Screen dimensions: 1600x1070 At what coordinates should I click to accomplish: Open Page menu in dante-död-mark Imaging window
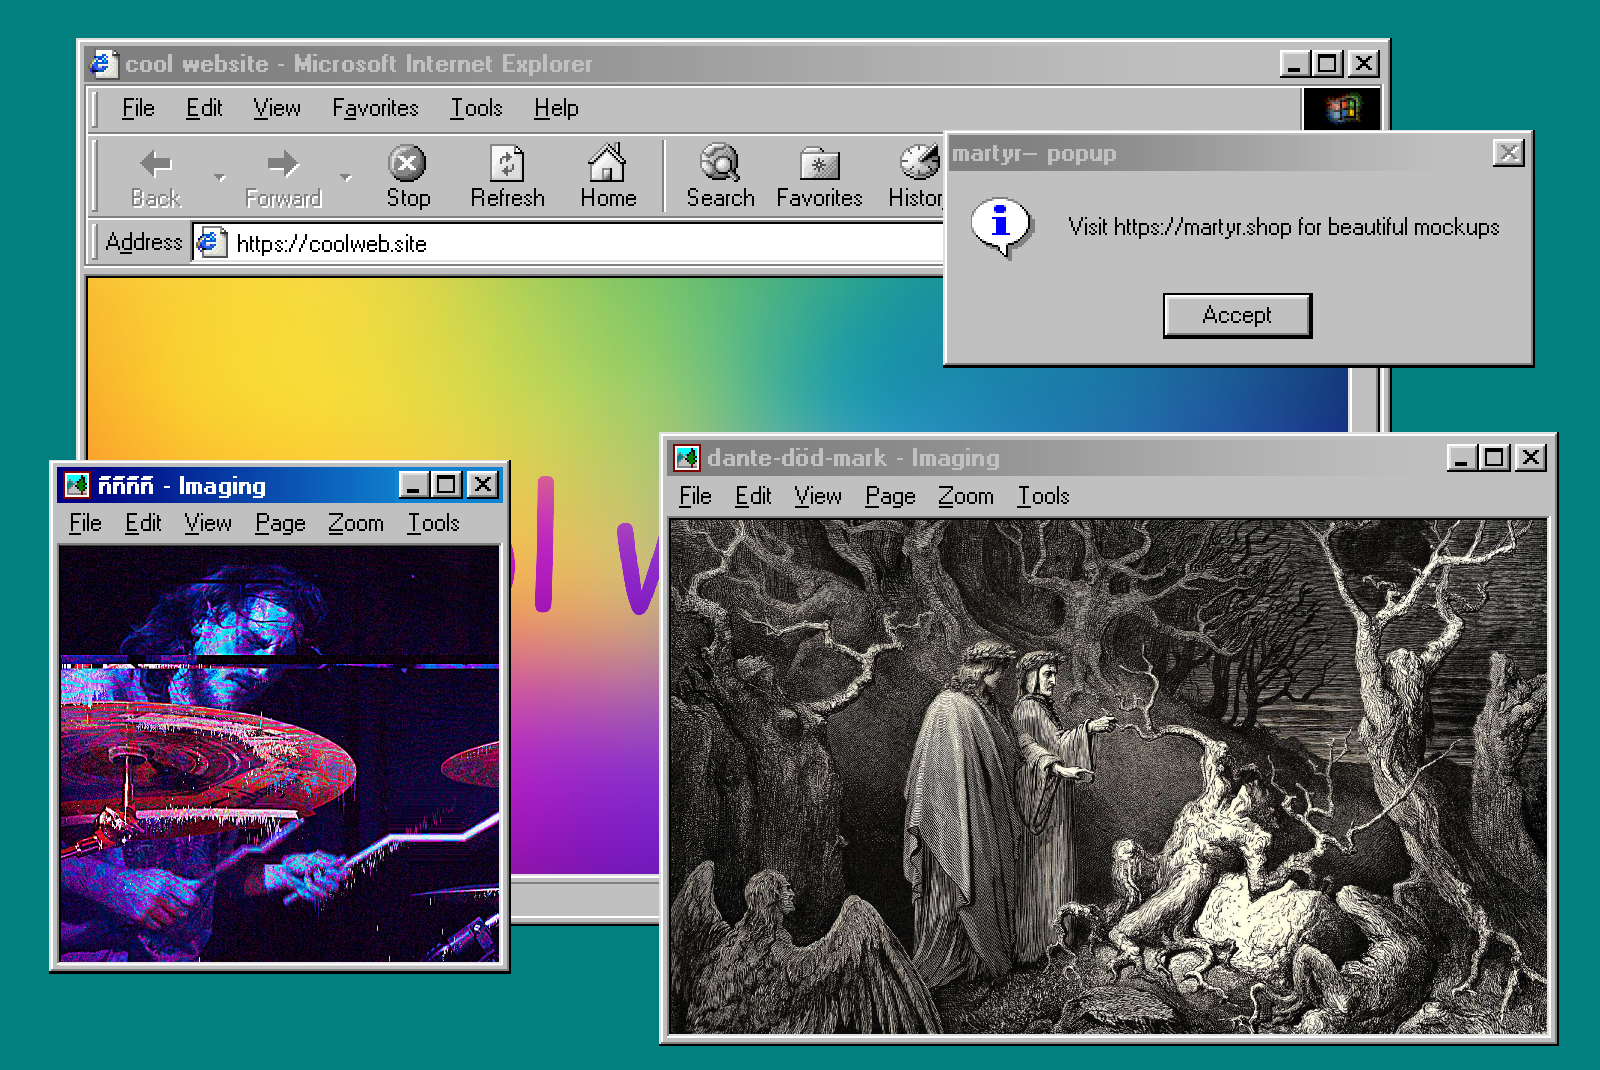[x=890, y=496]
